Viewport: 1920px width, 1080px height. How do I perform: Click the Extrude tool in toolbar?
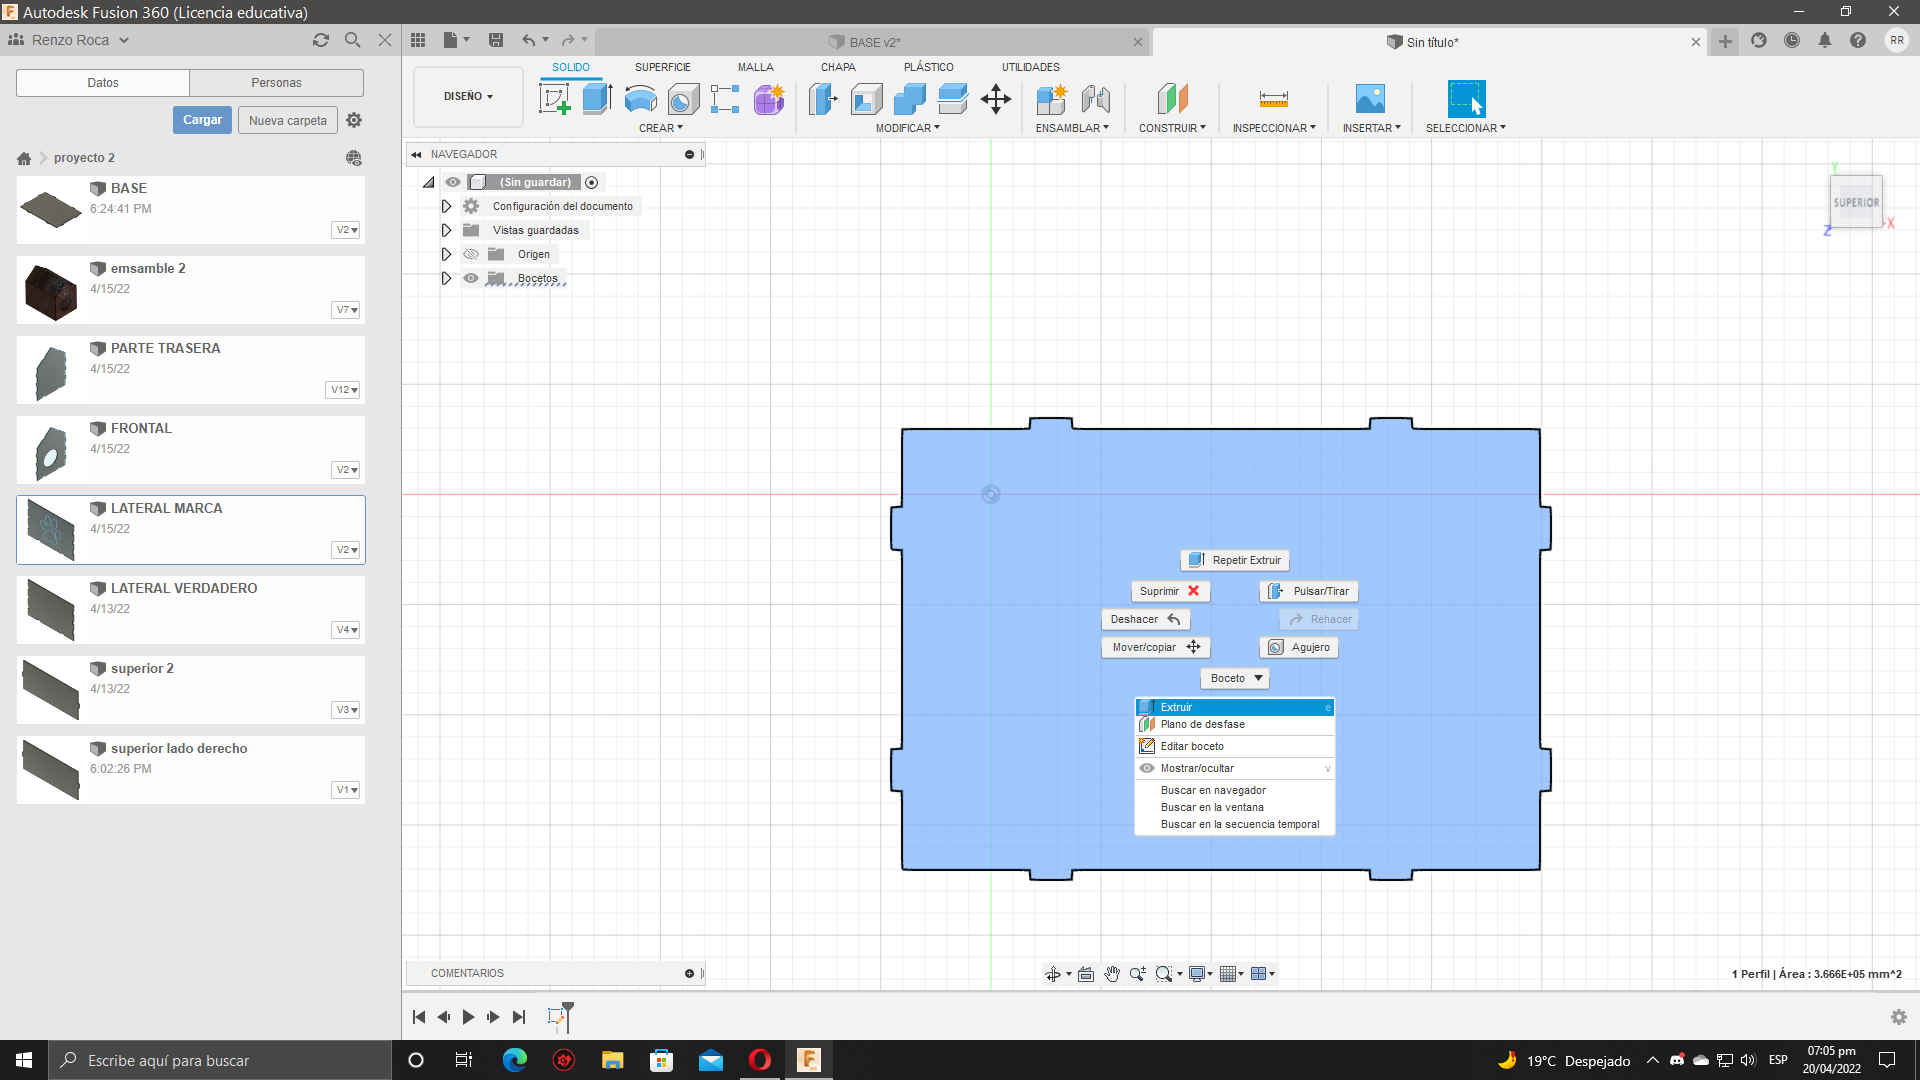(x=597, y=99)
